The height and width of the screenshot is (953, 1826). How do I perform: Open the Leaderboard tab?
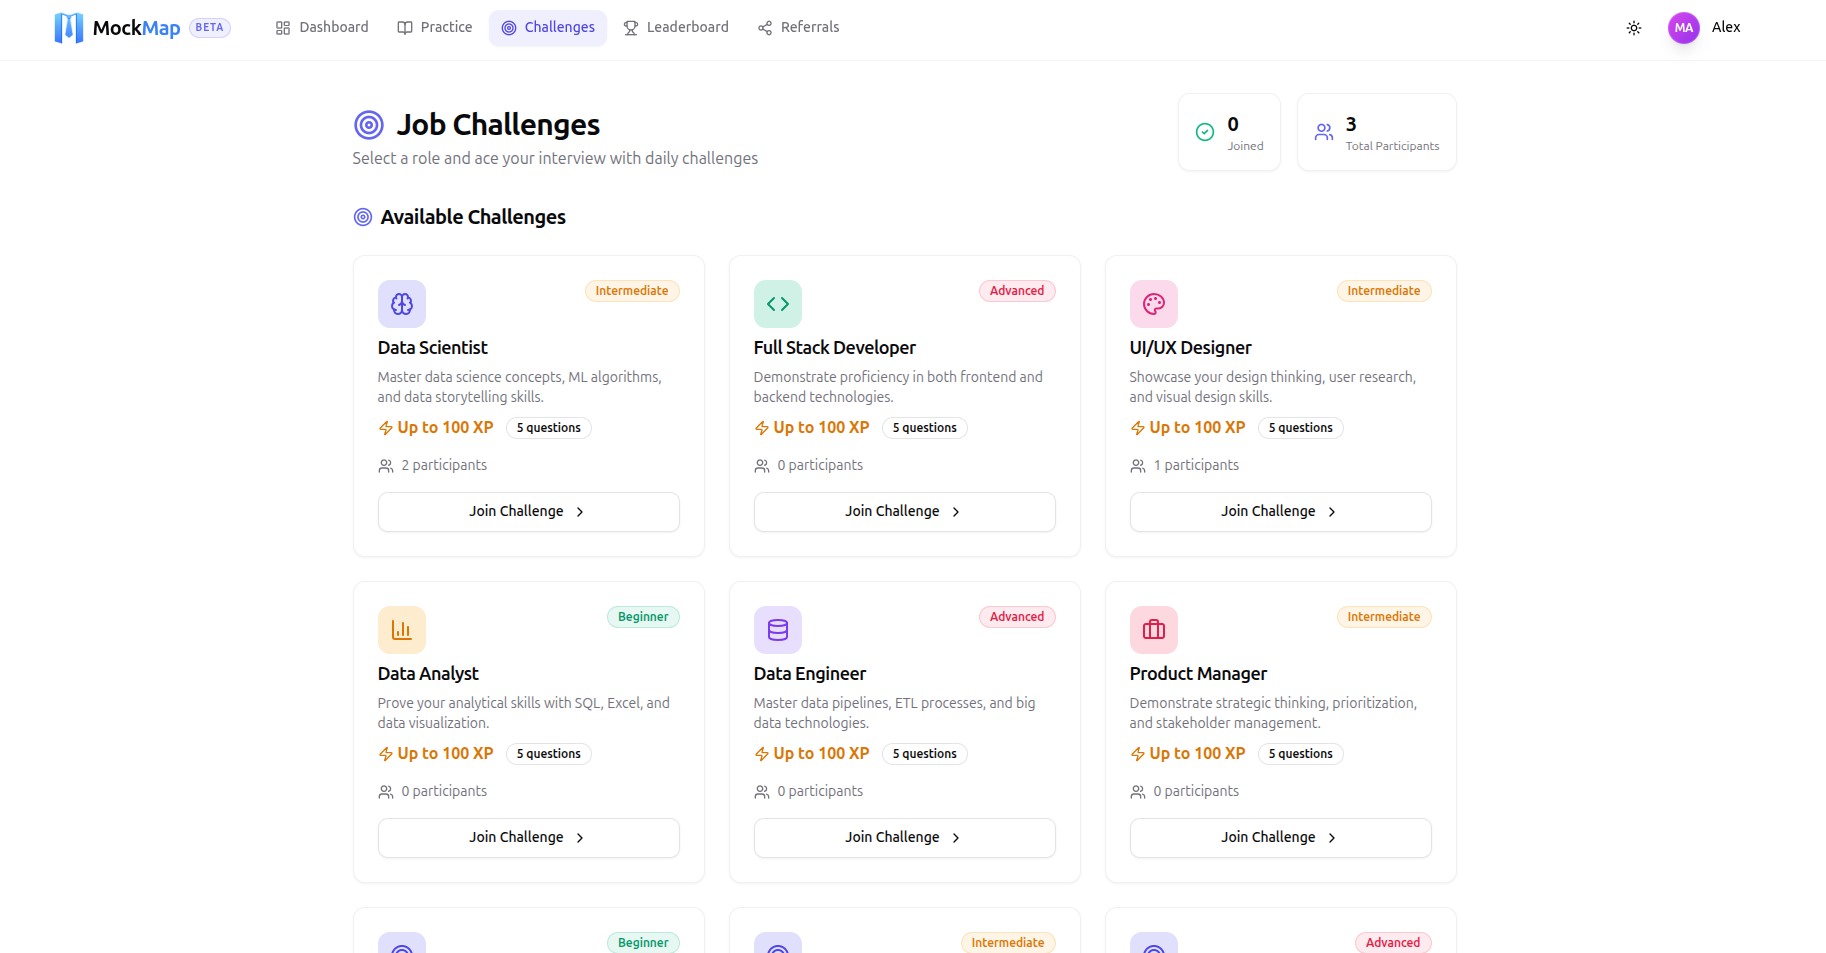(676, 28)
